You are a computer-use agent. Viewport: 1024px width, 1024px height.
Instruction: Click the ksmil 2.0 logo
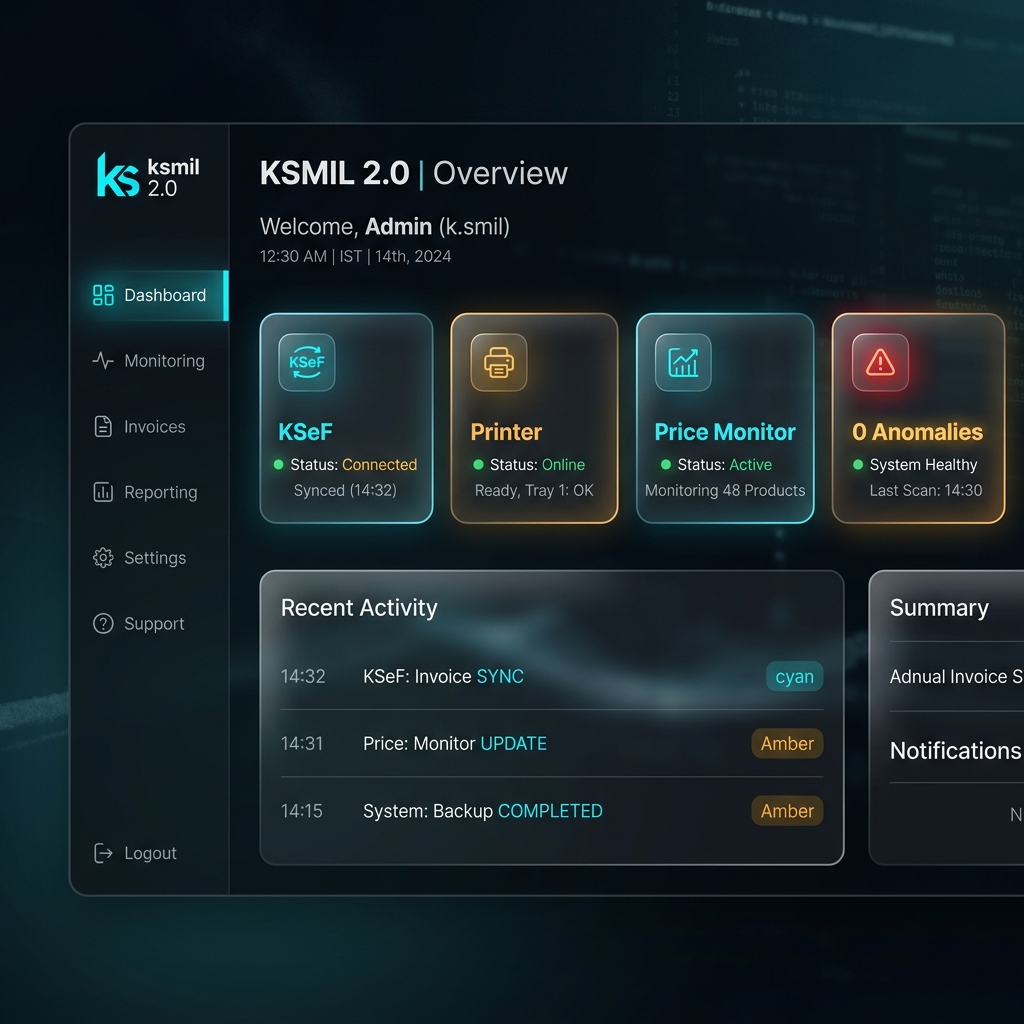[148, 175]
